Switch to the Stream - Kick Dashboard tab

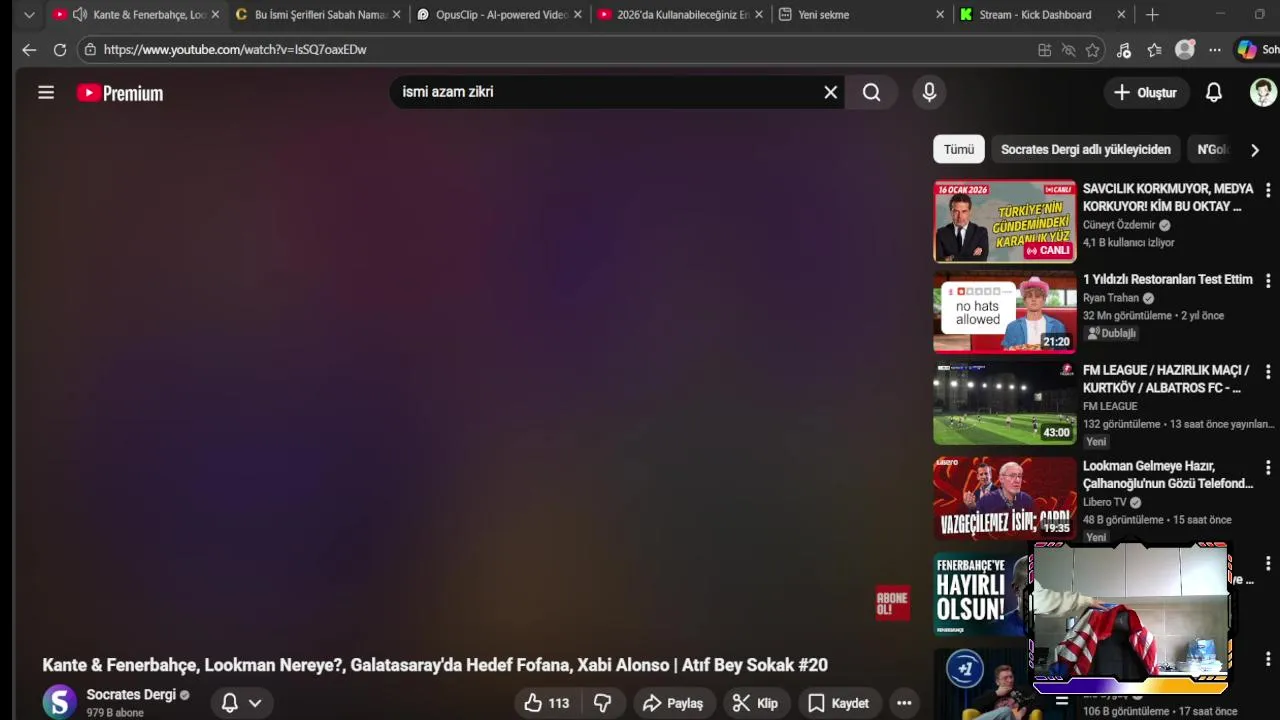(1043, 15)
